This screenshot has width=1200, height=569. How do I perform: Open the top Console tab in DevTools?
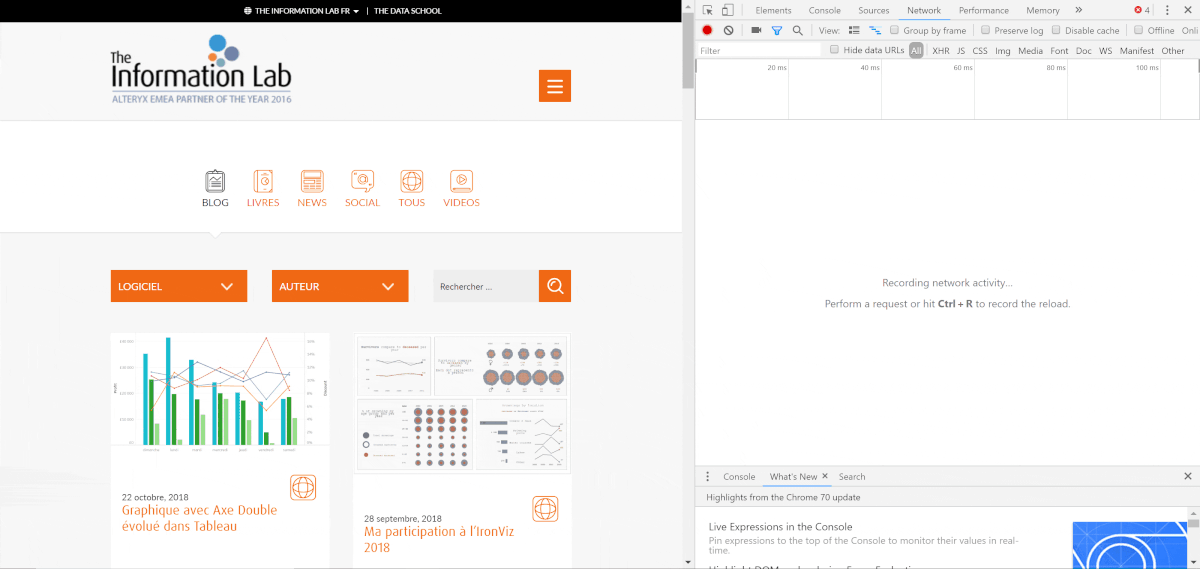click(x=825, y=10)
